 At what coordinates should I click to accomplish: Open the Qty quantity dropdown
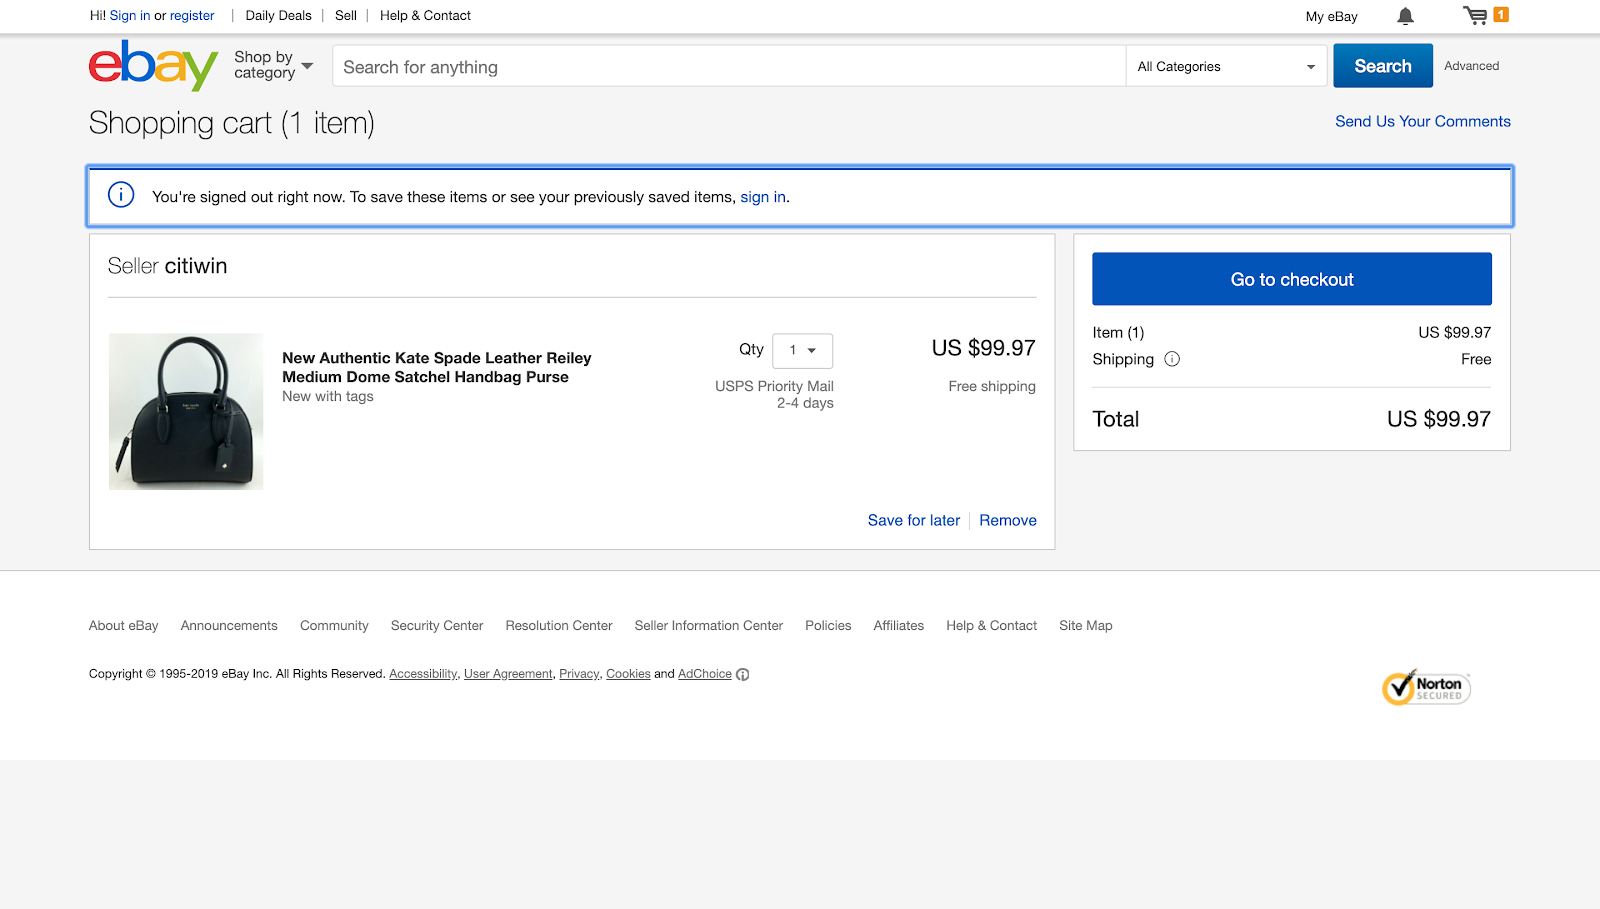coord(802,351)
